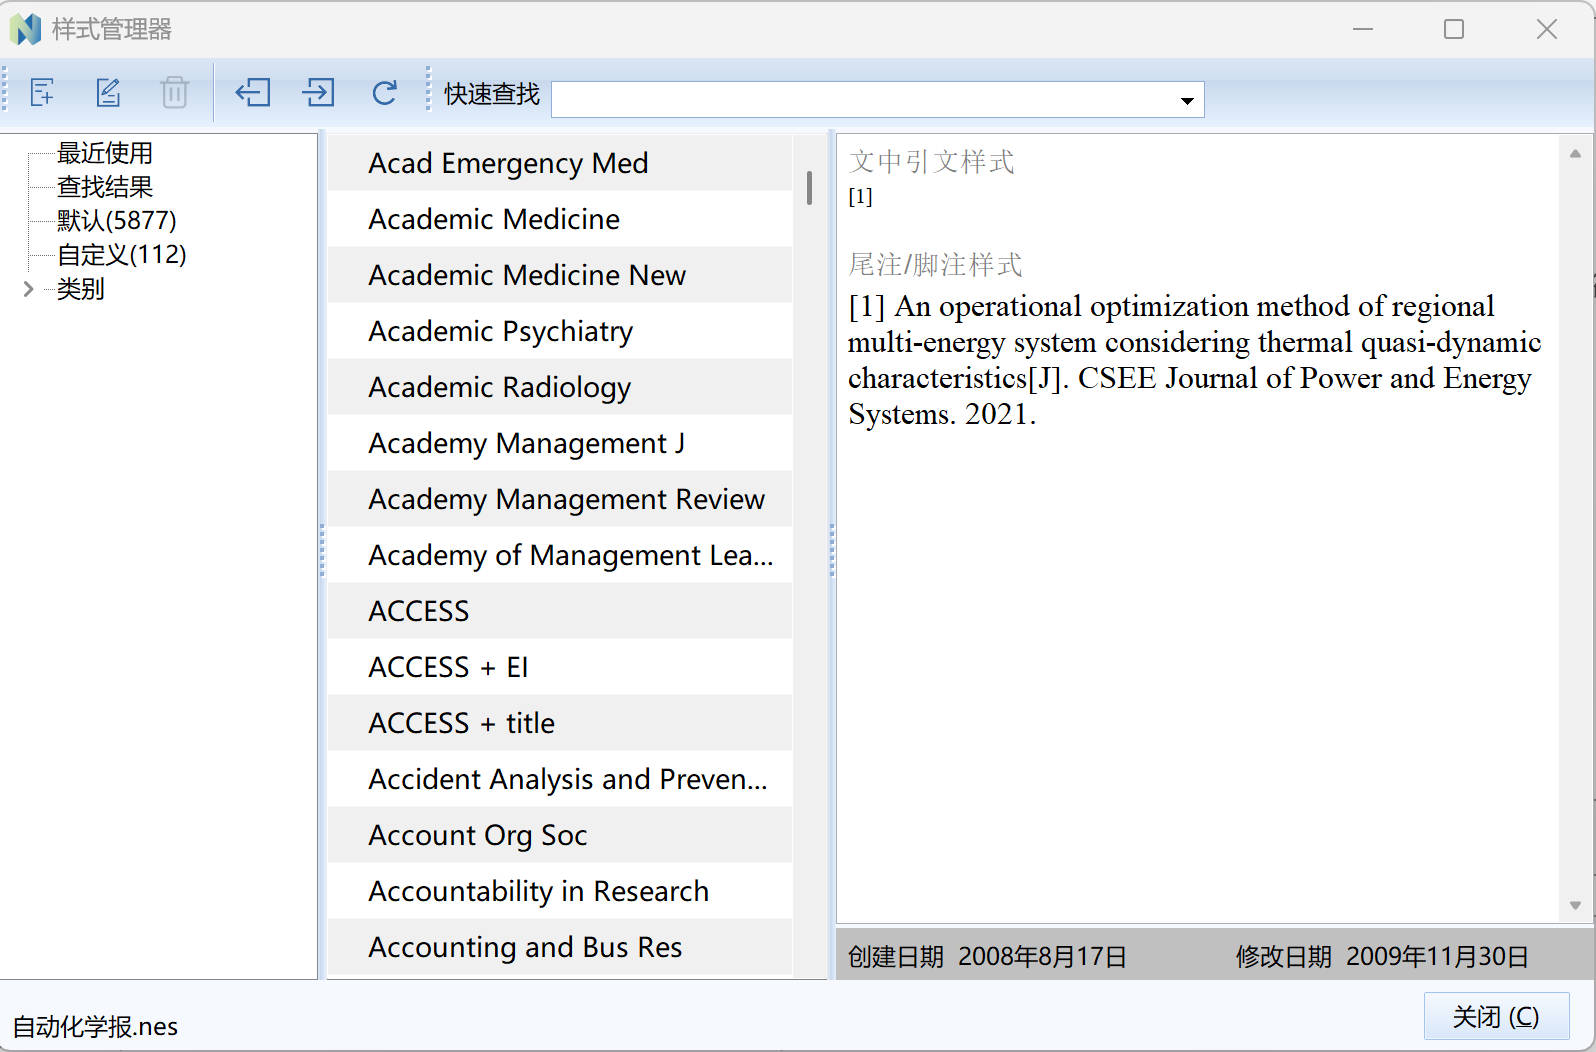Viewport: 1596px width, 1052px height.
Task: Select 查找结果 in the tree
Action: click(x=104, y=187)
